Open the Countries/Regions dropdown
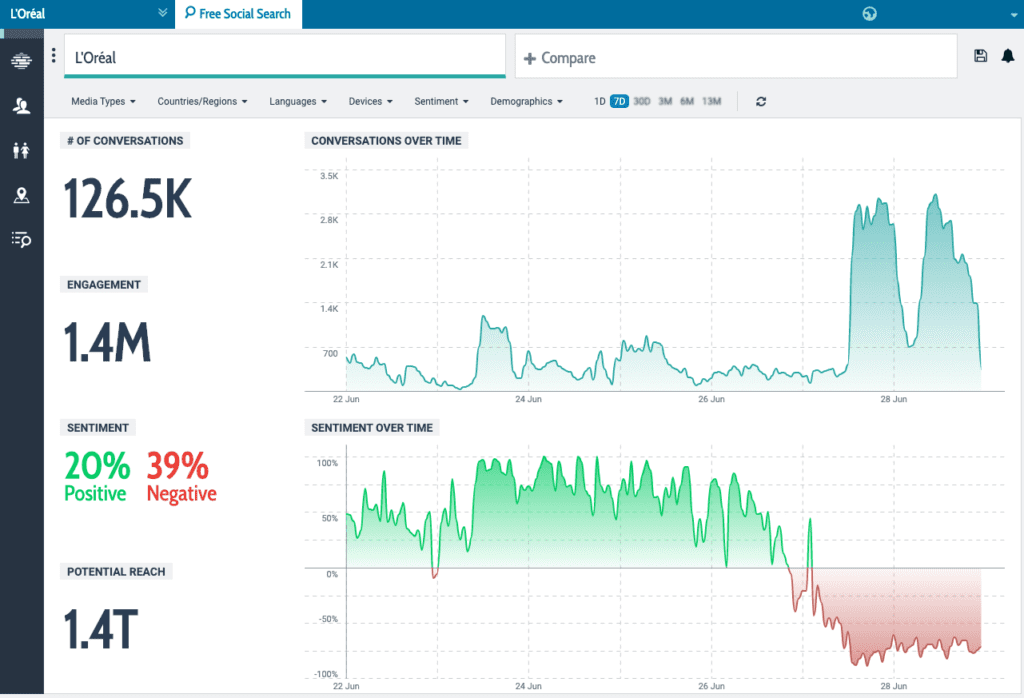The height and width of the screenshot is (698, 1024). point(202,101)
